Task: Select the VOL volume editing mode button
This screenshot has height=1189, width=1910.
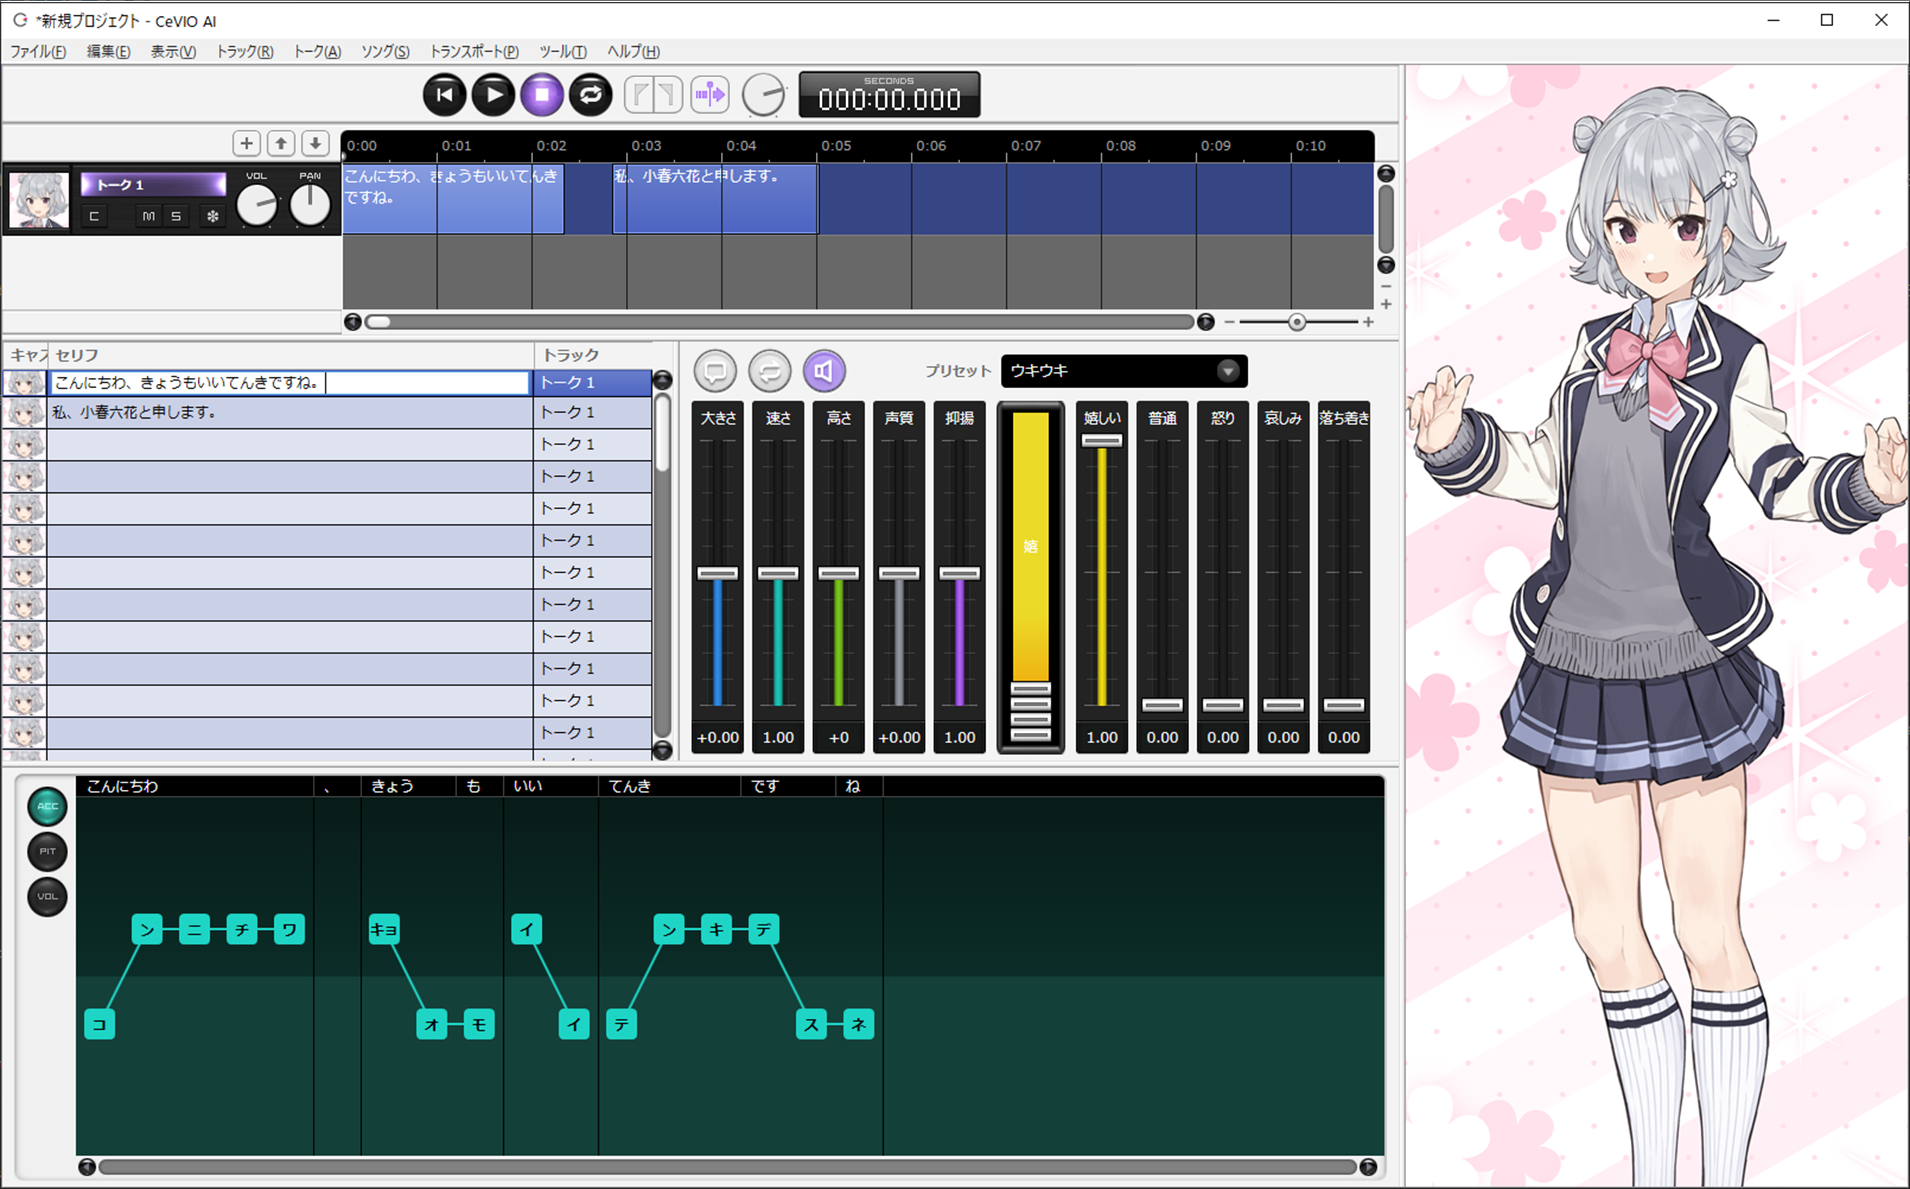Action: click(x=47, y=896)
